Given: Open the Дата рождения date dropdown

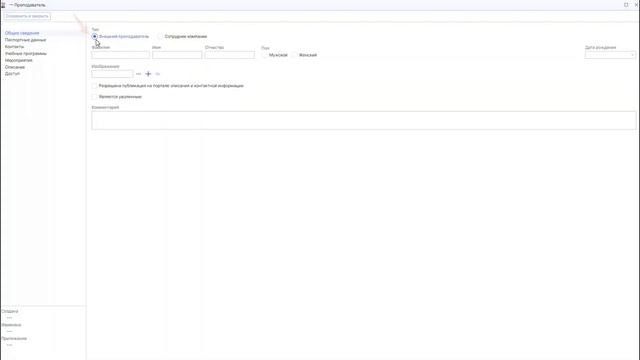Looking at the screenshot, I should click(x=632, y=55).
